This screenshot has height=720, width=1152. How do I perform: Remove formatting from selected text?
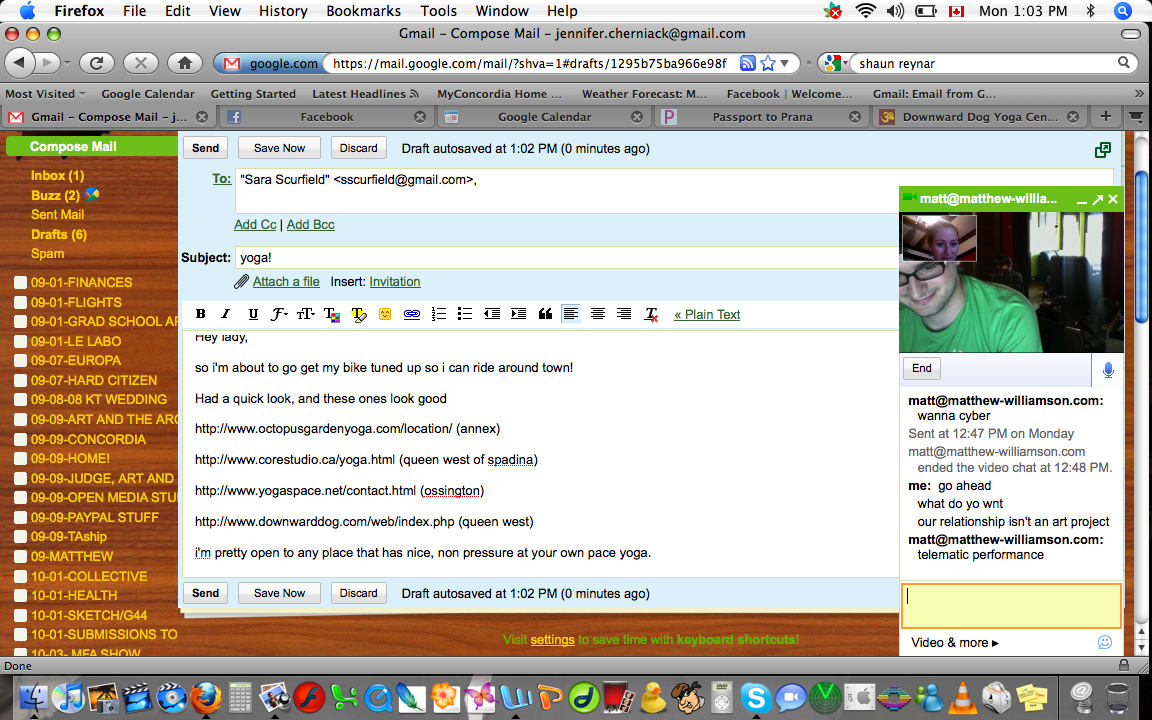click(651, 314)
